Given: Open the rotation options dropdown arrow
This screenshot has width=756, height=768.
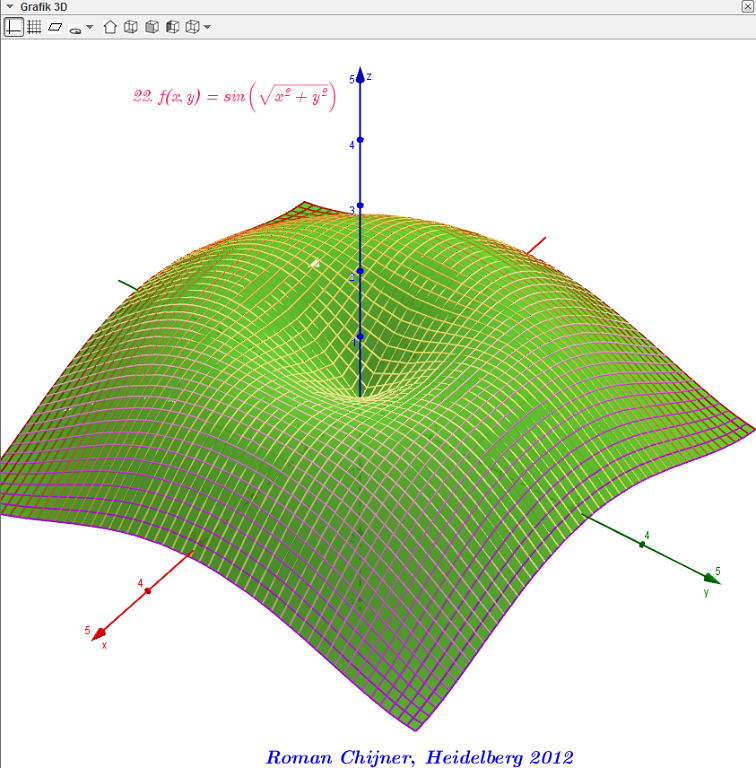Looking at the screenshot, I should [x=90, y=27].
